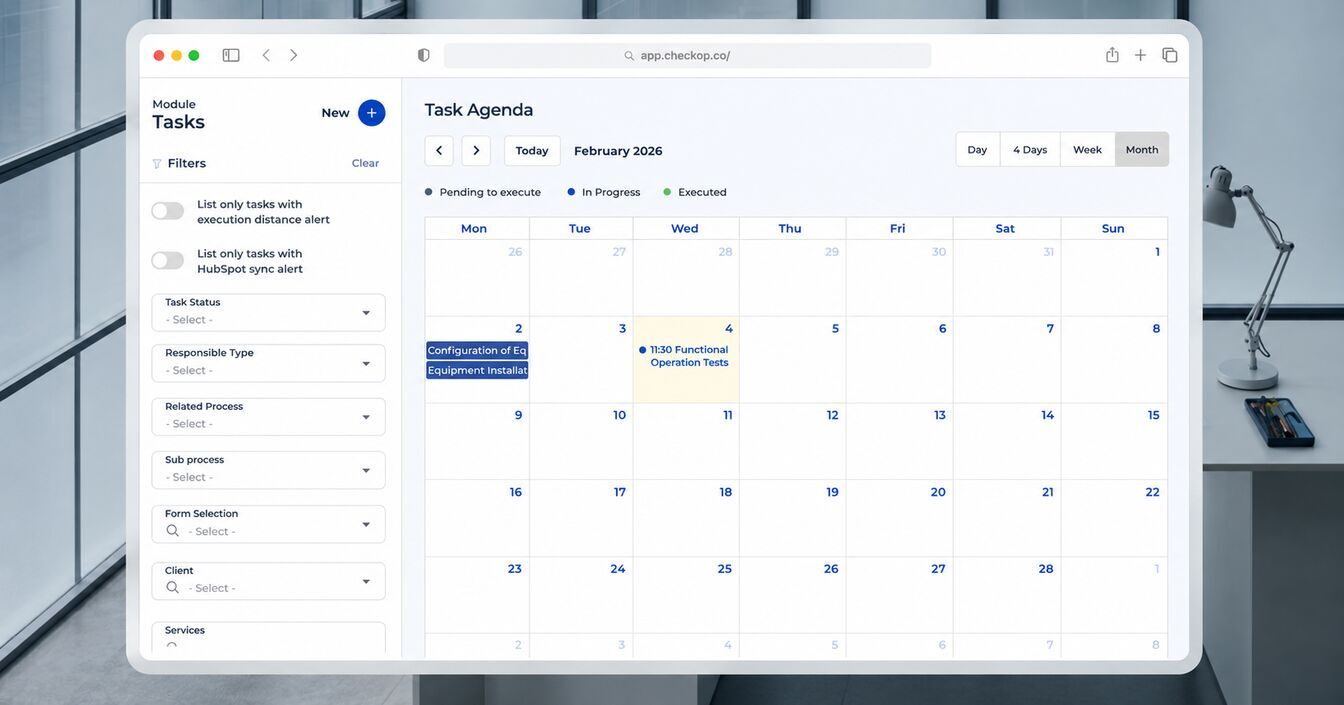Click the February 2026 month label
The width and height of the screenshot is (1344, 705).
[618, 151]
